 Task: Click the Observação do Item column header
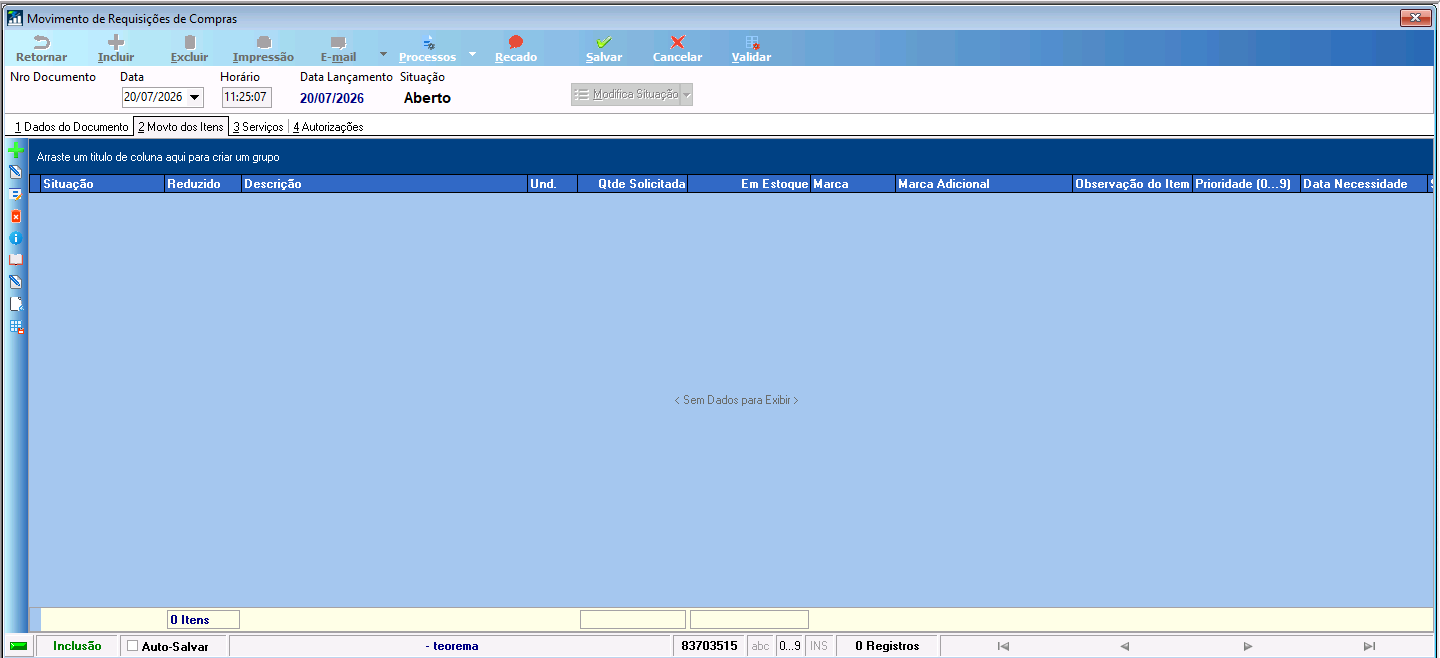pos(1132,184)
